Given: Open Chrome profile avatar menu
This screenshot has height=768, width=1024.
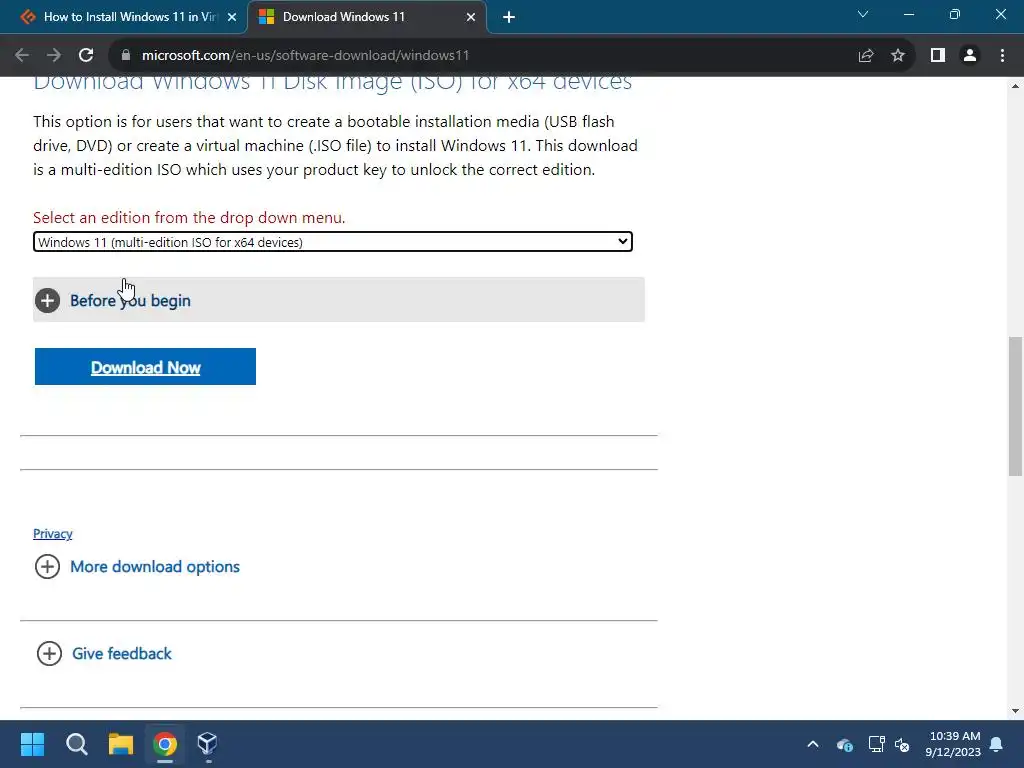Looking at the screenshot, I should (970, 56).
